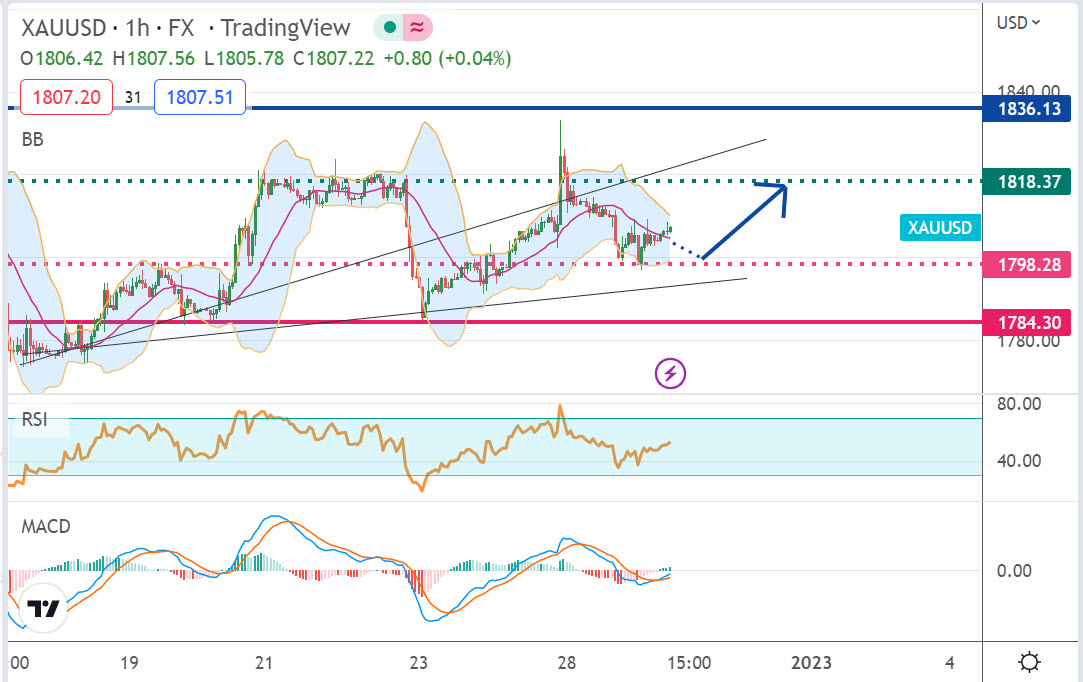Select the MACD indicator label
Viewport: 1083px width, 682px height.
point(46,527)
